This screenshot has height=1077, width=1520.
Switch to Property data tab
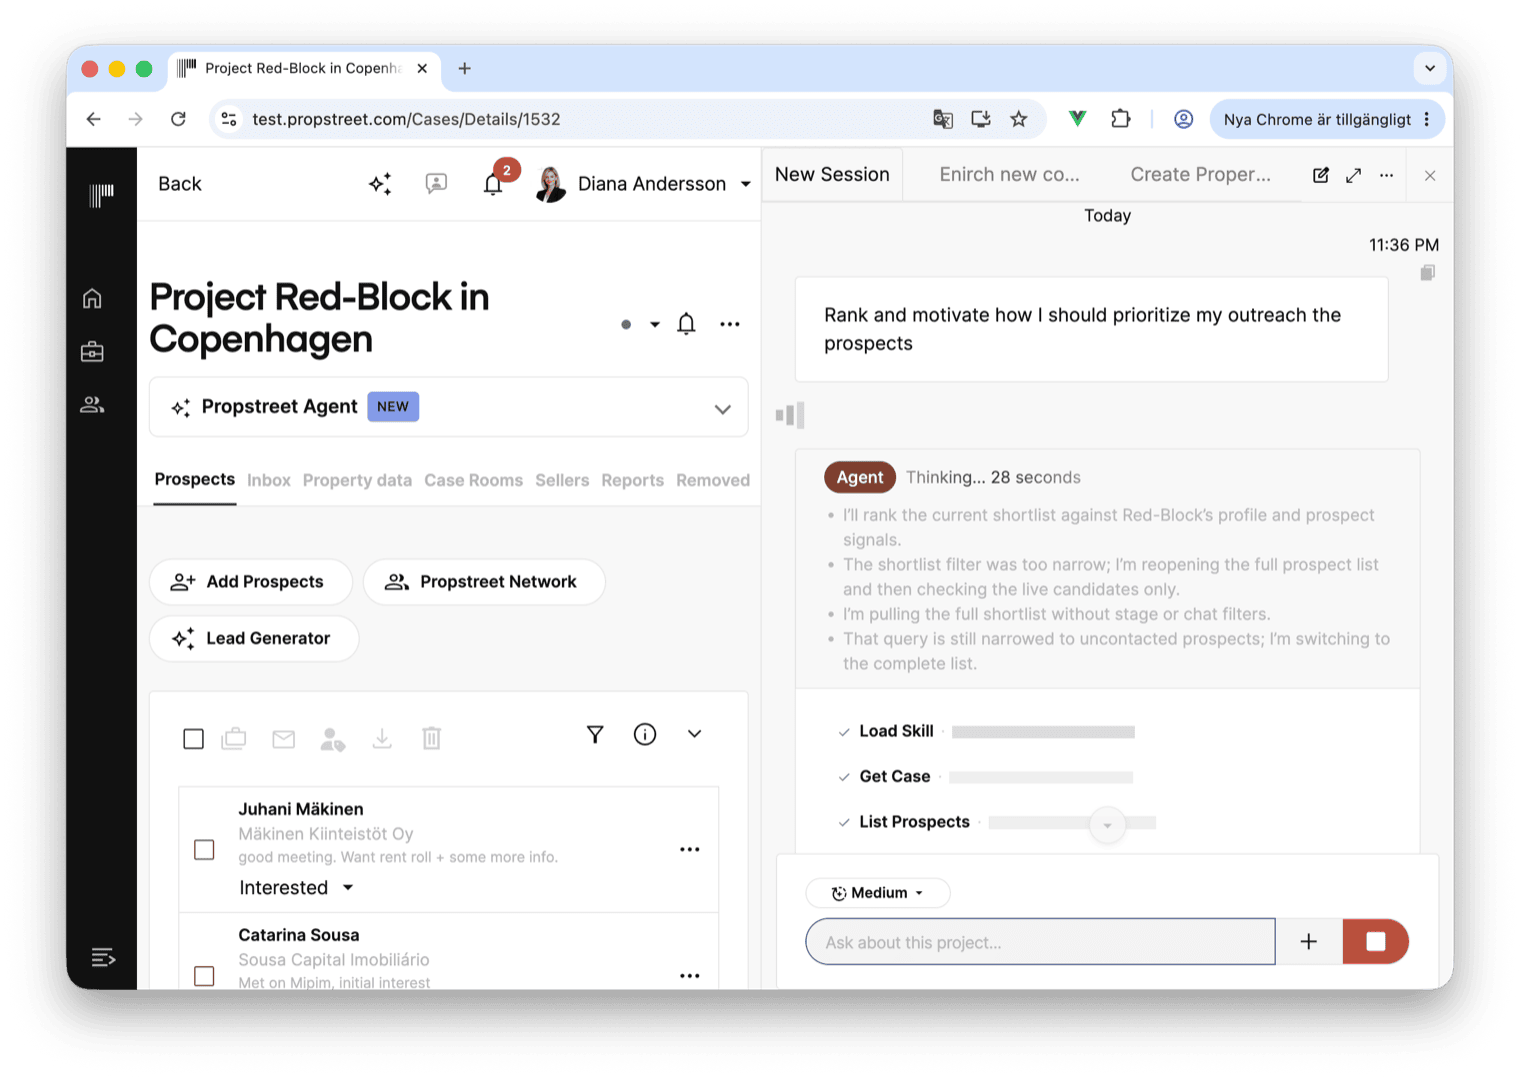point(357,480)
